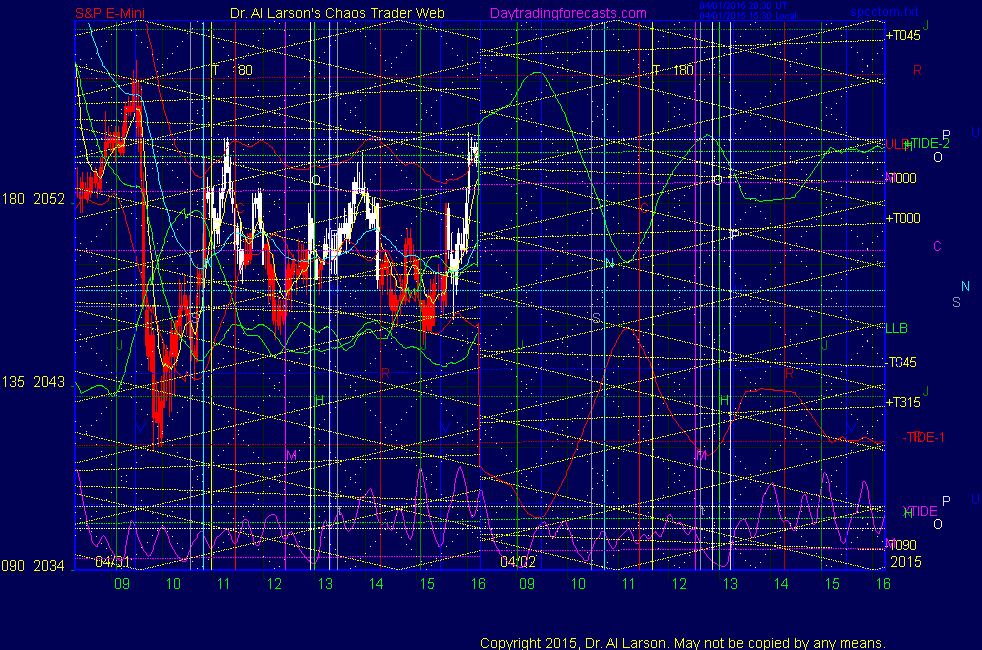Click the "14" hour label under the 04/01 session
The height and width of the screenshot is (650, 982).
(x=376, y=584)
